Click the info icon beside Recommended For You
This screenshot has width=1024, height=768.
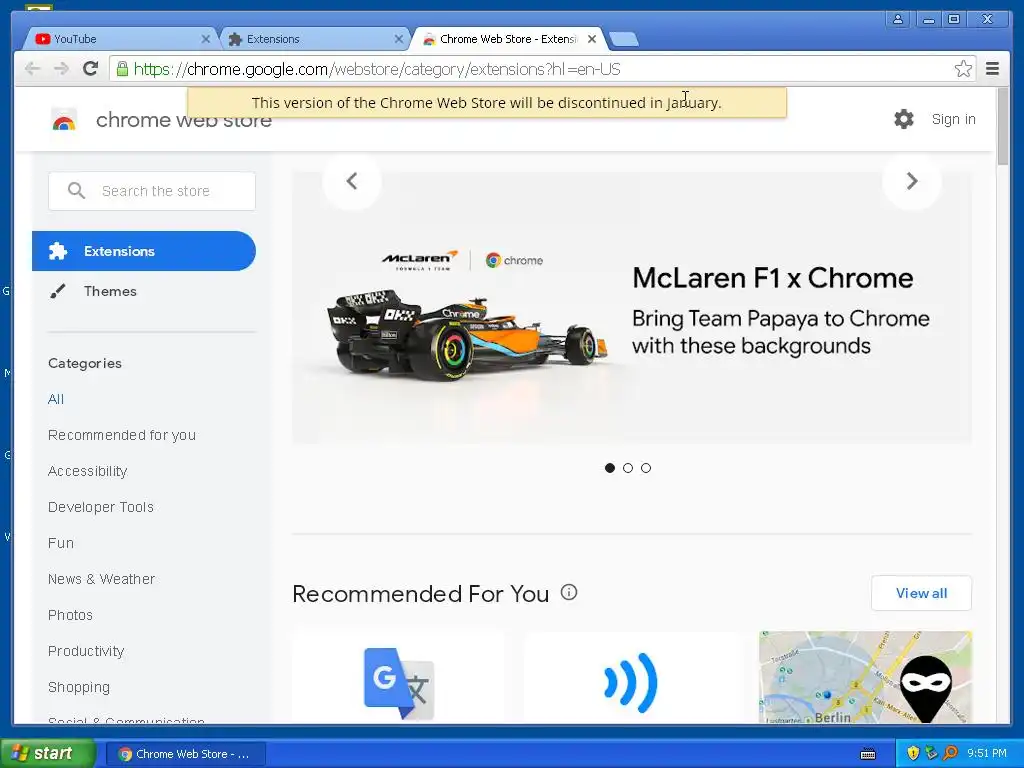point(569,592)
